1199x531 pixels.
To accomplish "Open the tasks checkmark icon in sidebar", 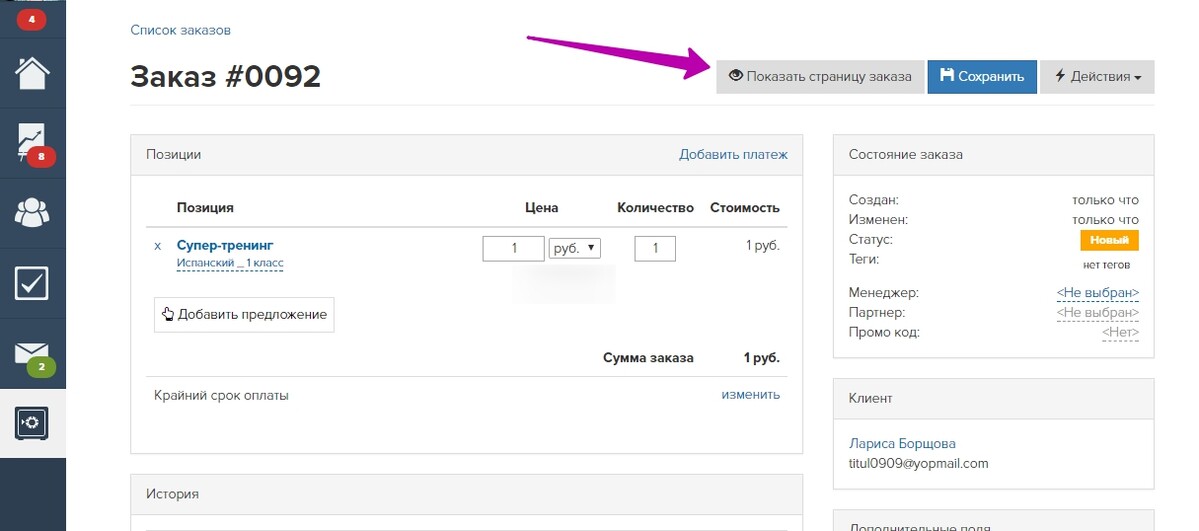I will [32, 282].
